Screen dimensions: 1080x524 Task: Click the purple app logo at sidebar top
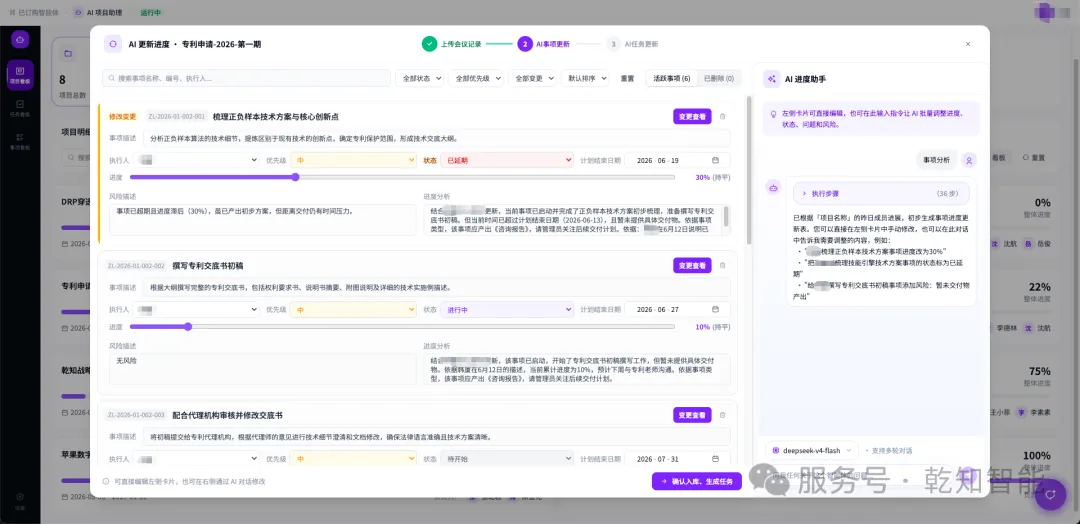click(20, 39)
